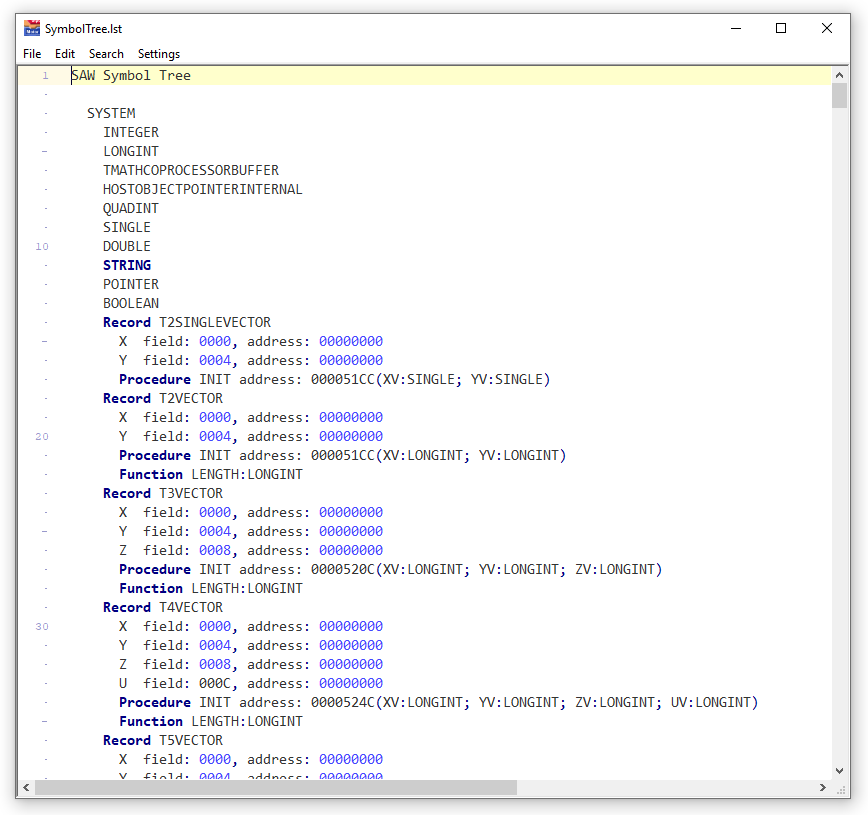The image size is (868, 815).
Task: Click the QUADINT type line
Action: point(131,208)
